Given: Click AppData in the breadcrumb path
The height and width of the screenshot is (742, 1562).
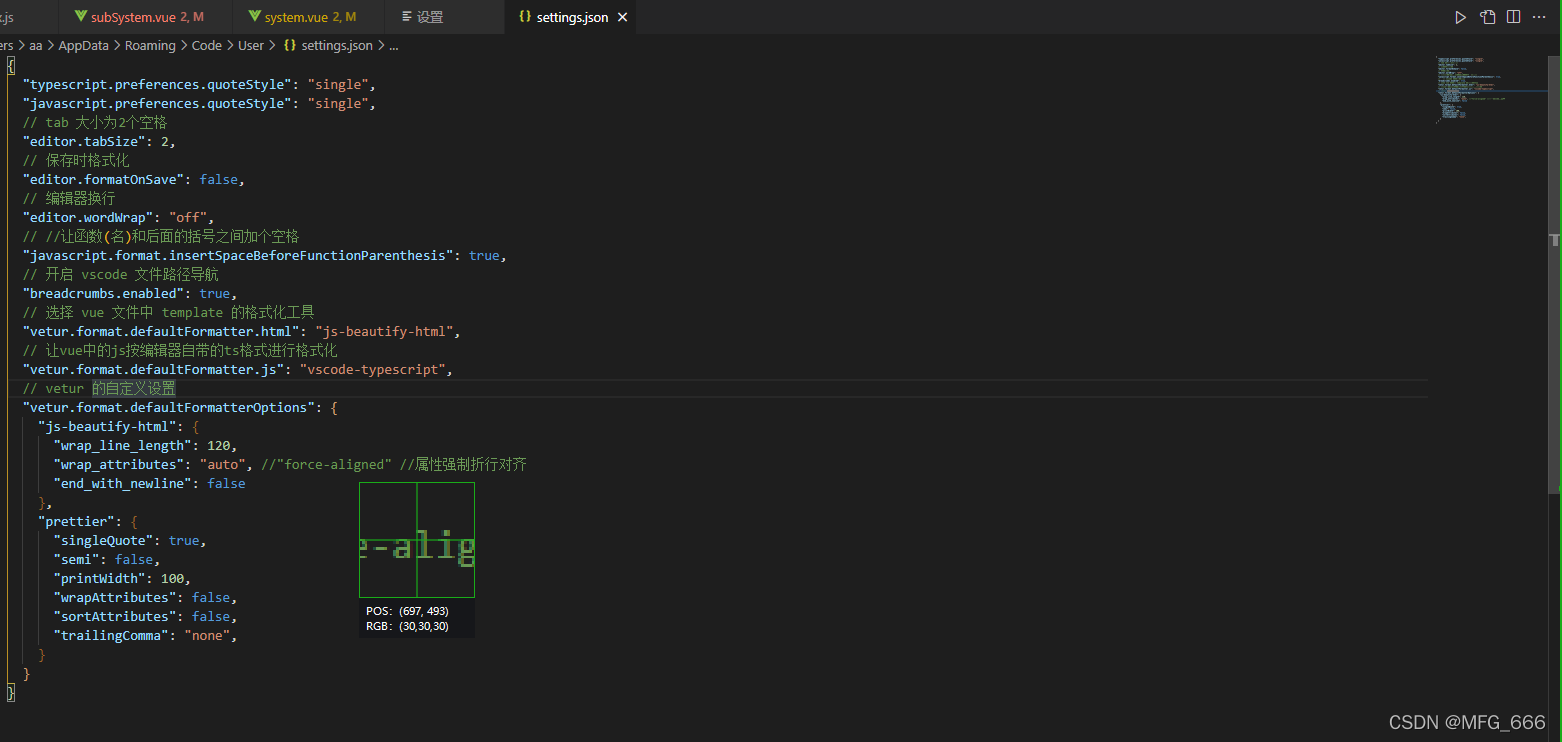Looking at the screenshot, I should (x=83, y=45).
